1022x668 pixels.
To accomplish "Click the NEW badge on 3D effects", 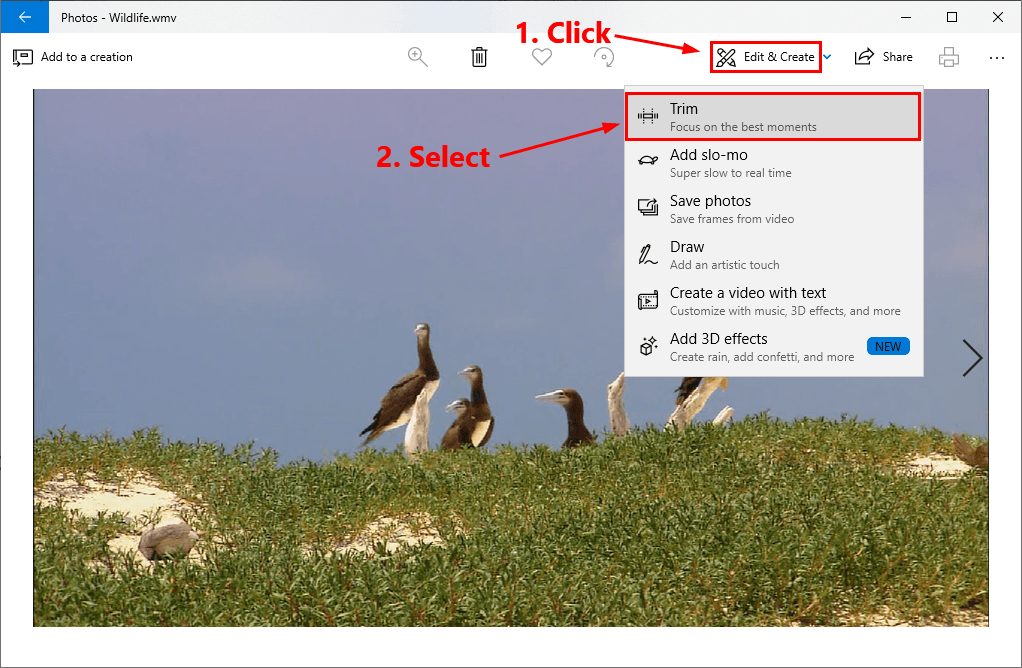I will 888,346.
